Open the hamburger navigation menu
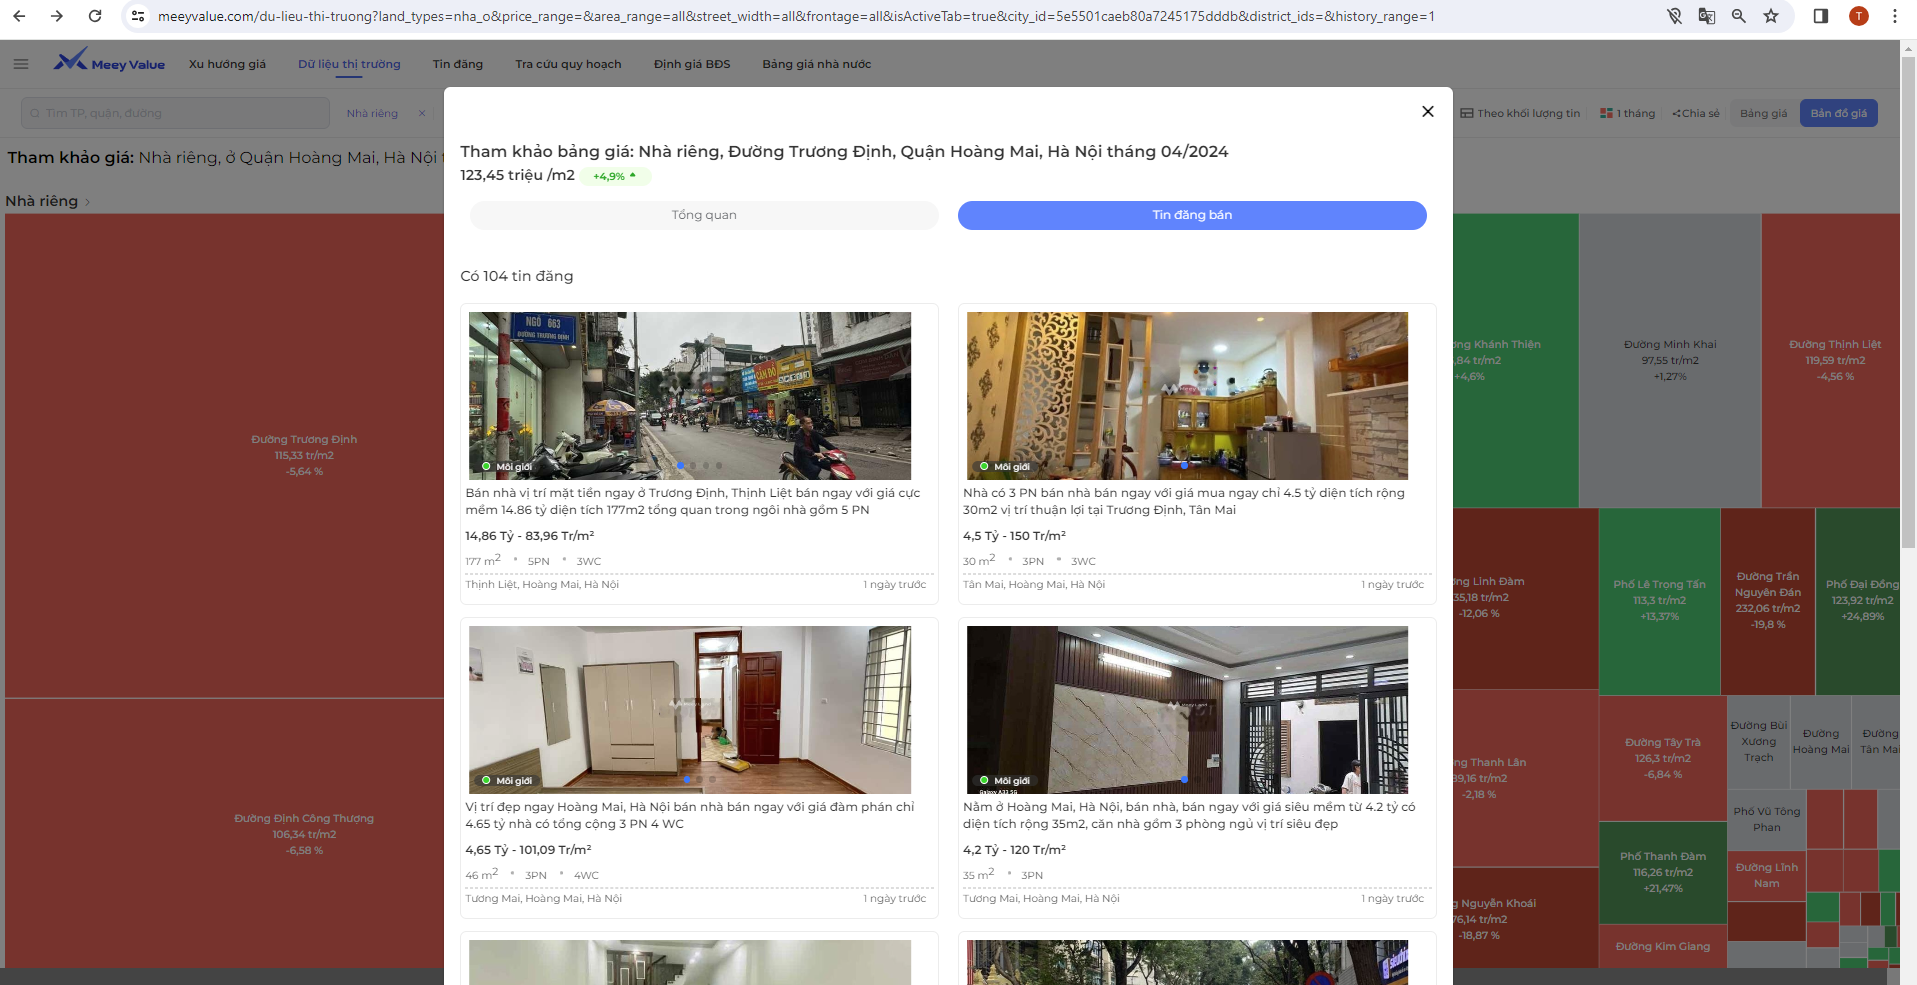The width and height of the screenshot is (1917, 985). [x=20, y=63]
